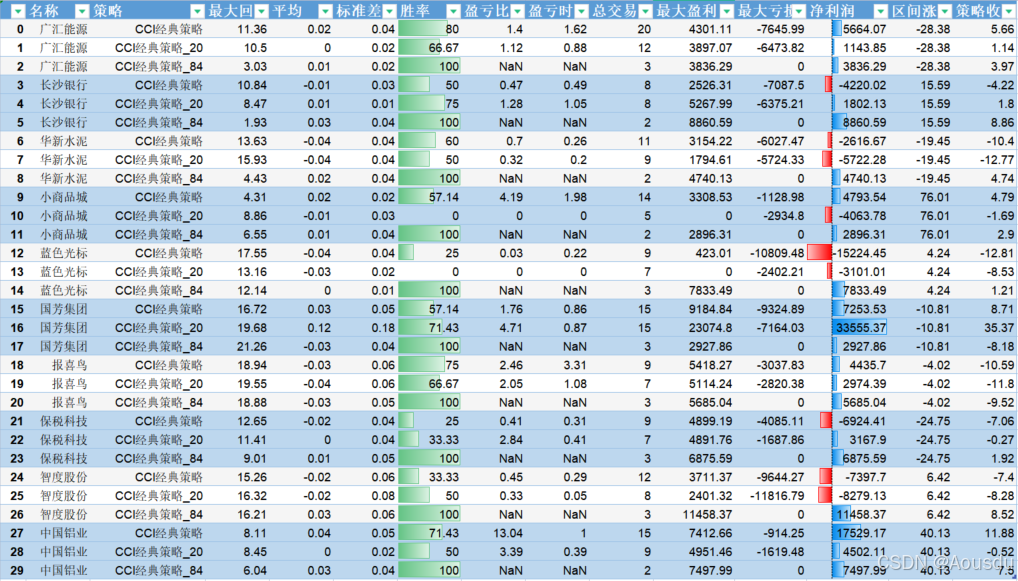Click 报喜鸟 name cell in row 19
The height and width of the screenshot is (581, 1018).
69,384
